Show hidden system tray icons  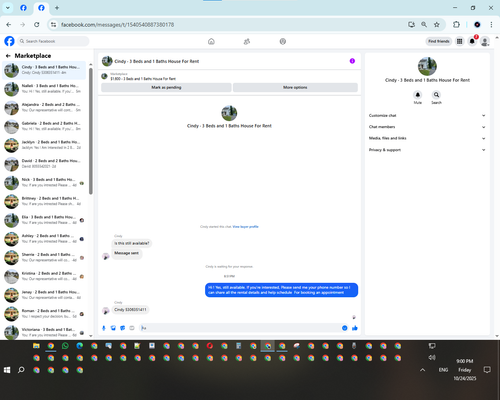point(423,370)
